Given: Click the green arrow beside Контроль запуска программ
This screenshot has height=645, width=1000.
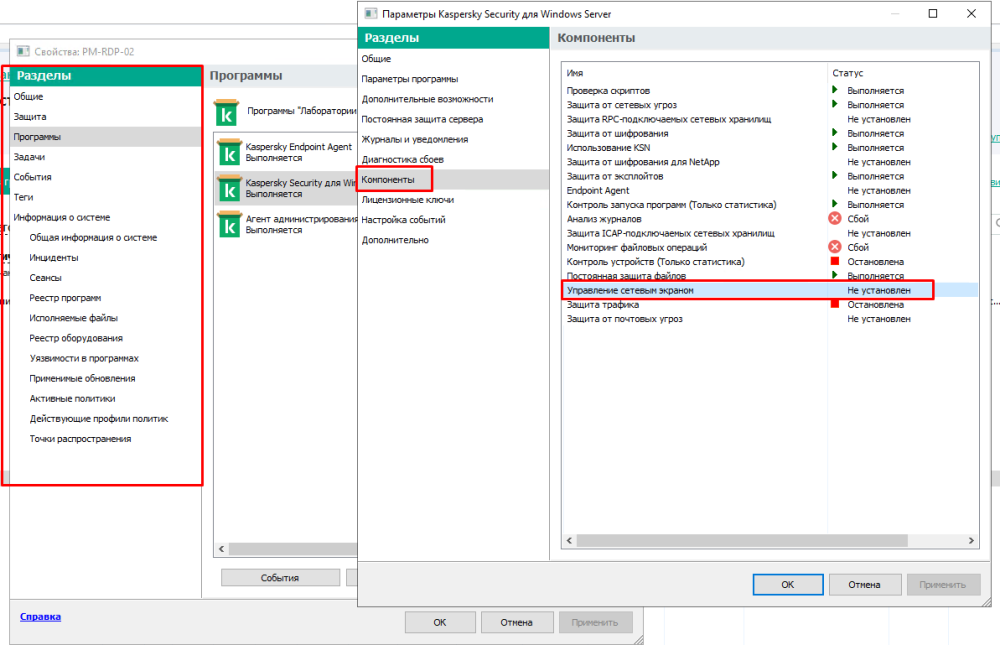Looking at the screenshot, I should pyautogui.click(x=835, y=204).
